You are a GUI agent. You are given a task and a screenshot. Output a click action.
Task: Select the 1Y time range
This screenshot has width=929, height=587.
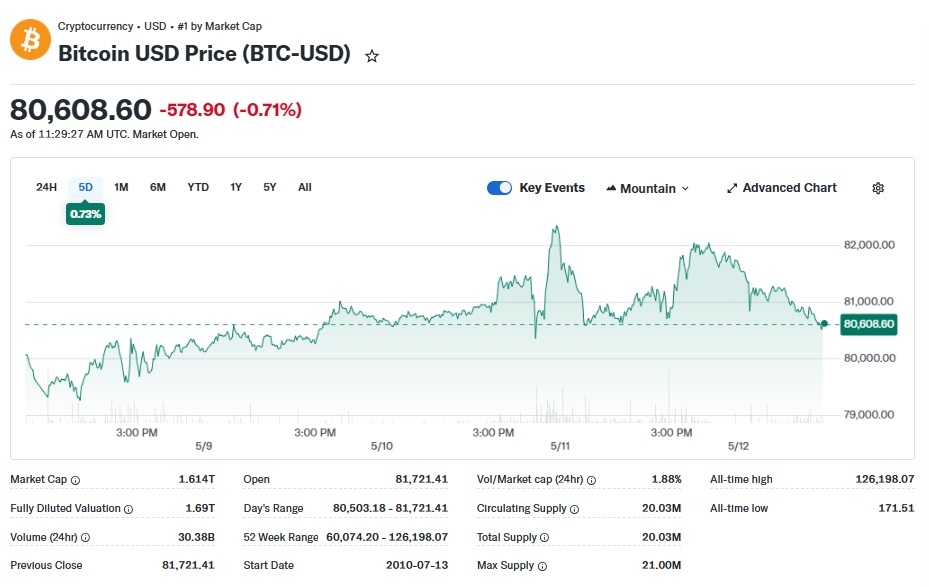coord(236,187)
